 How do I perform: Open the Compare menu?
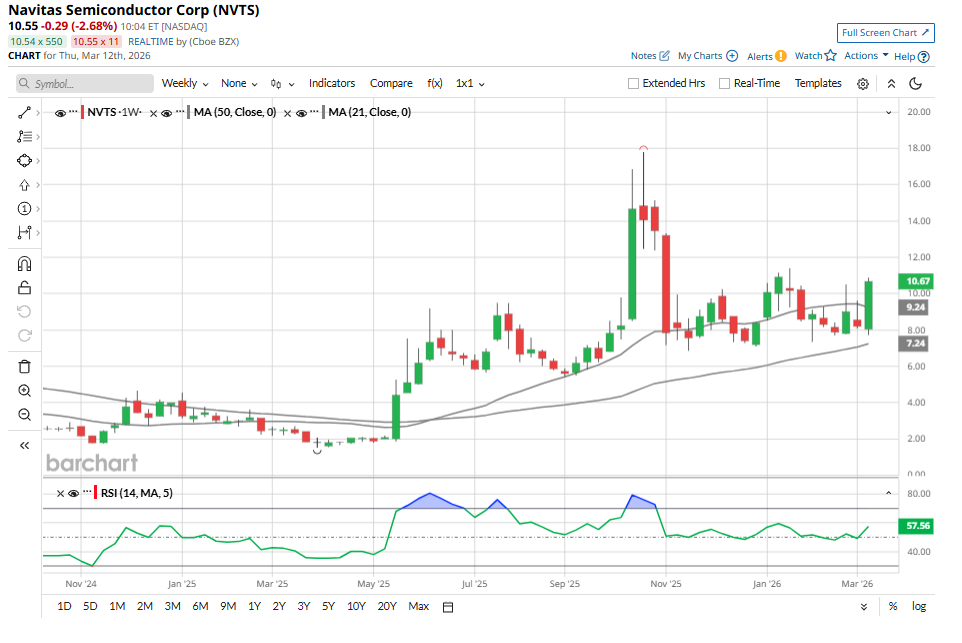click(391, 83)
